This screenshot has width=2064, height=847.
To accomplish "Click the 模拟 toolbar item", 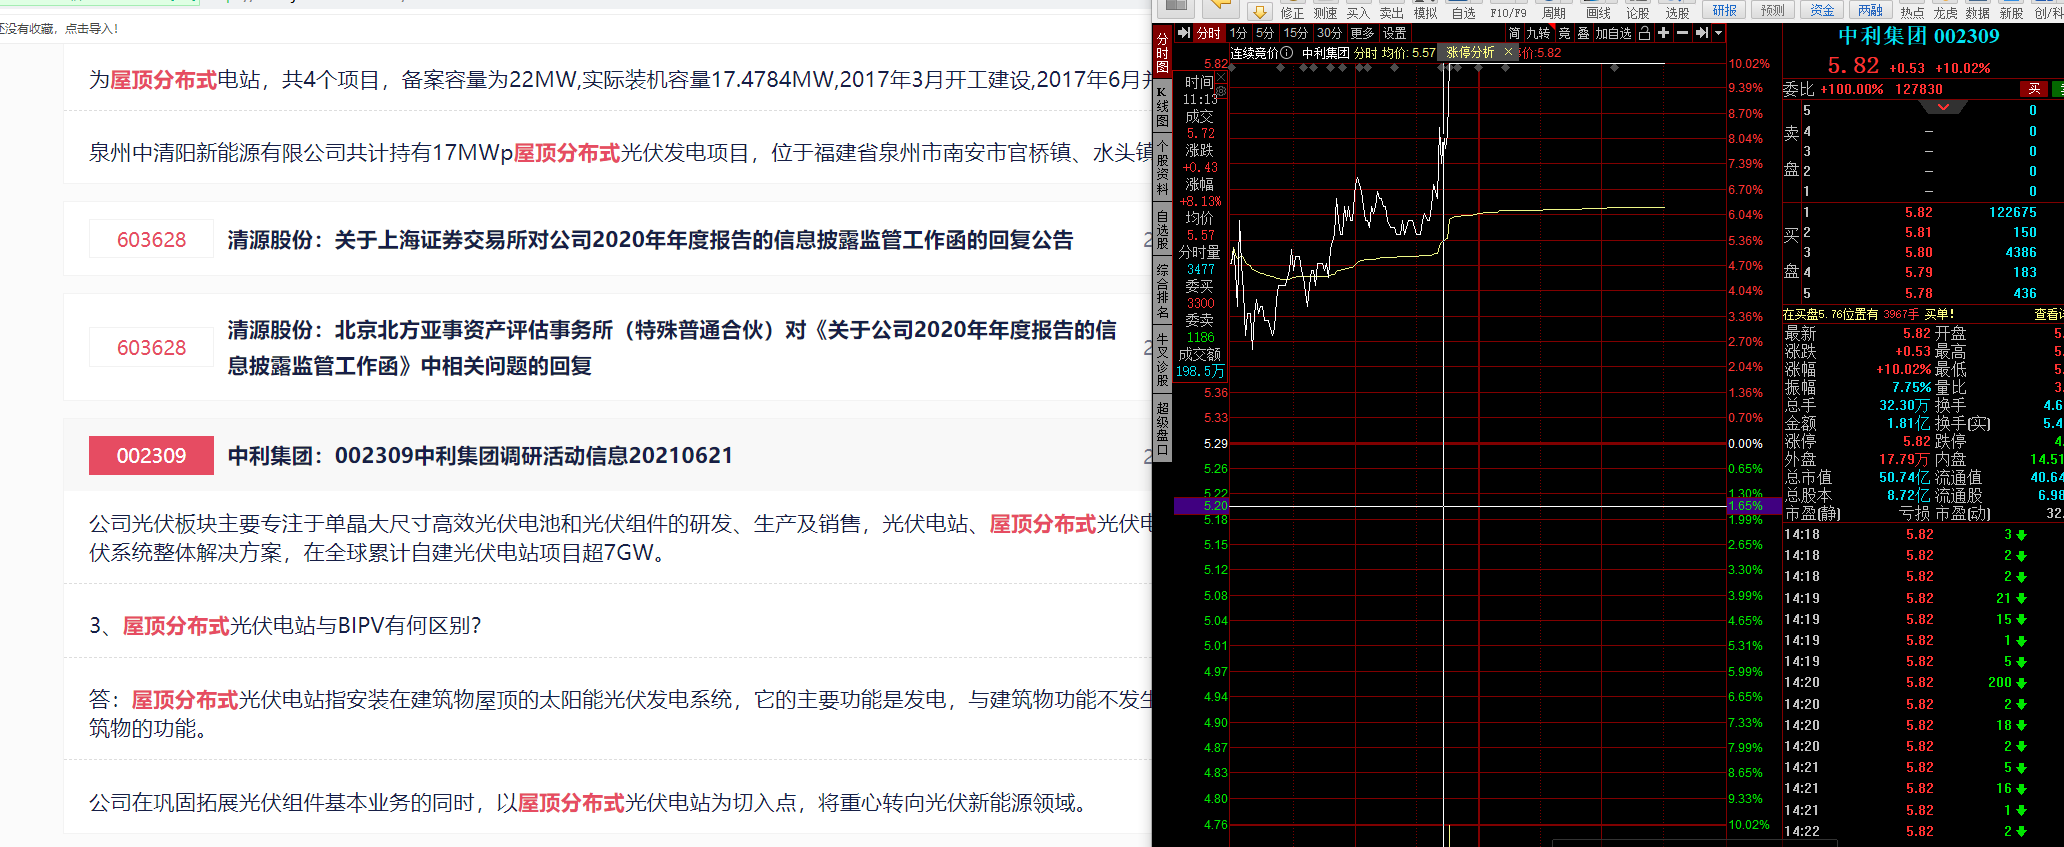I will click(x=1425, y=13).
